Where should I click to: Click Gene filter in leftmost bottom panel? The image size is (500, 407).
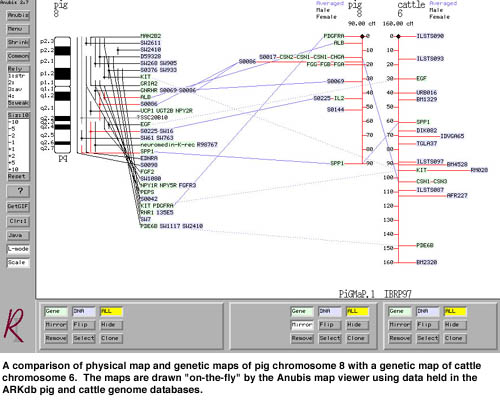coord(56,311)
